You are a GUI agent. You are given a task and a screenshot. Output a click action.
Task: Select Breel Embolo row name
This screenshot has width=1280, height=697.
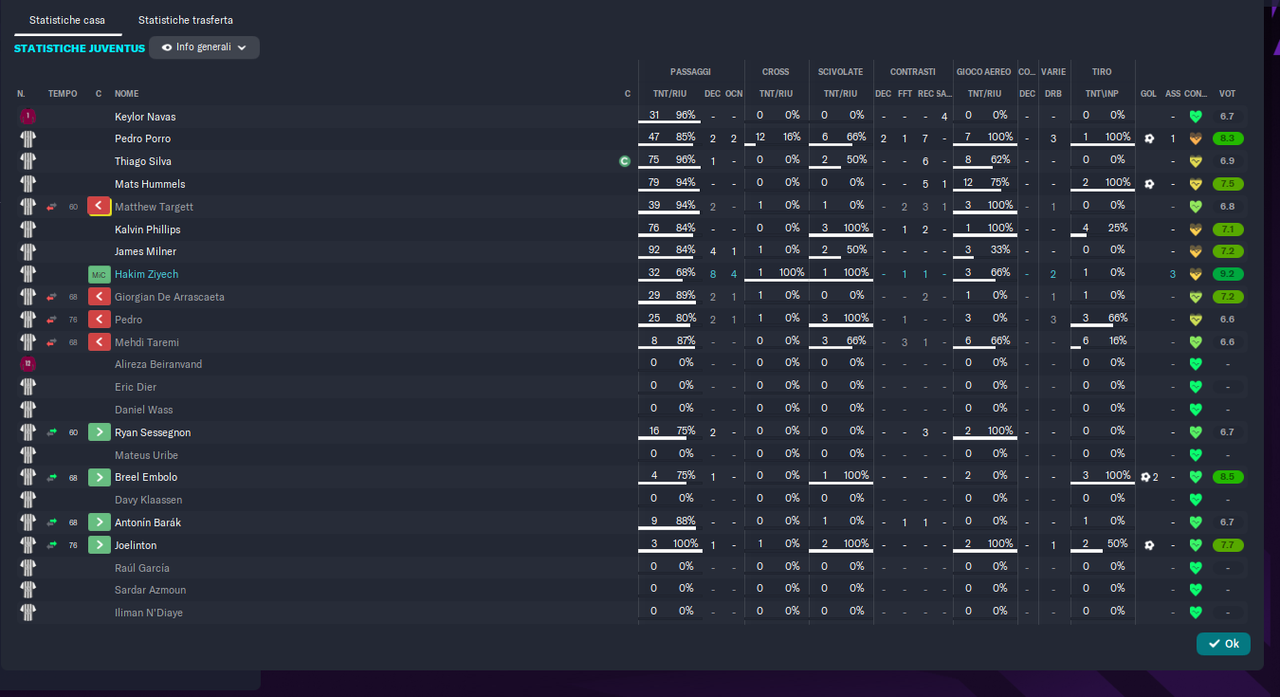pos(146,477)
